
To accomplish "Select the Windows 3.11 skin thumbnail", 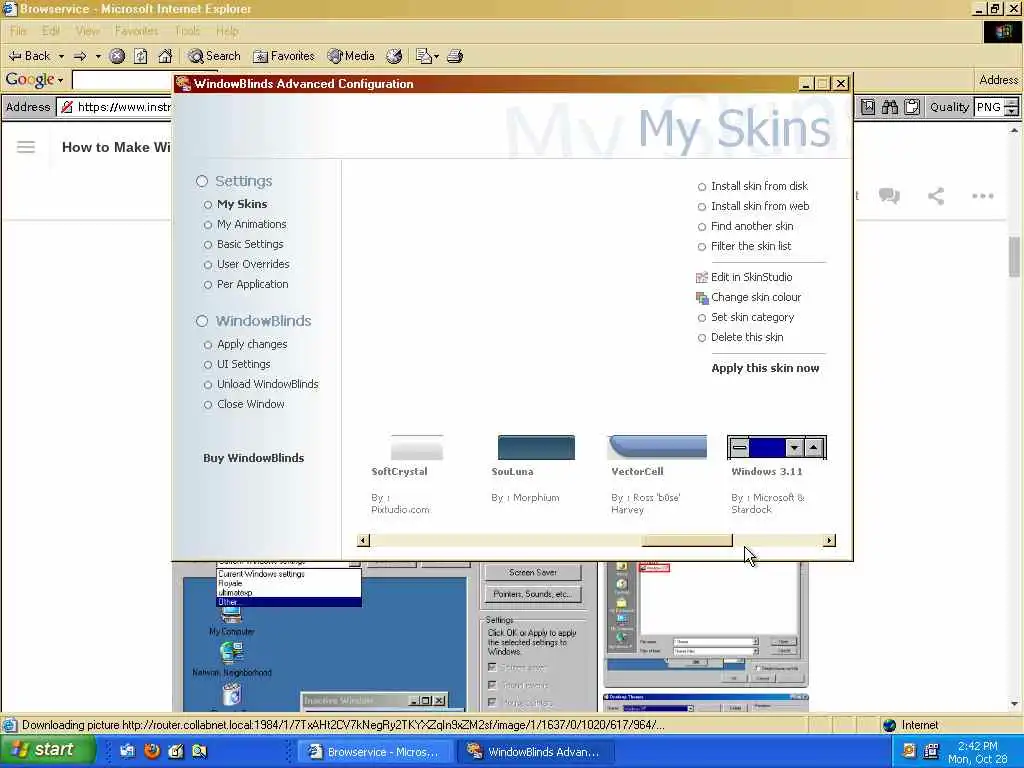I will click(776, 447).
